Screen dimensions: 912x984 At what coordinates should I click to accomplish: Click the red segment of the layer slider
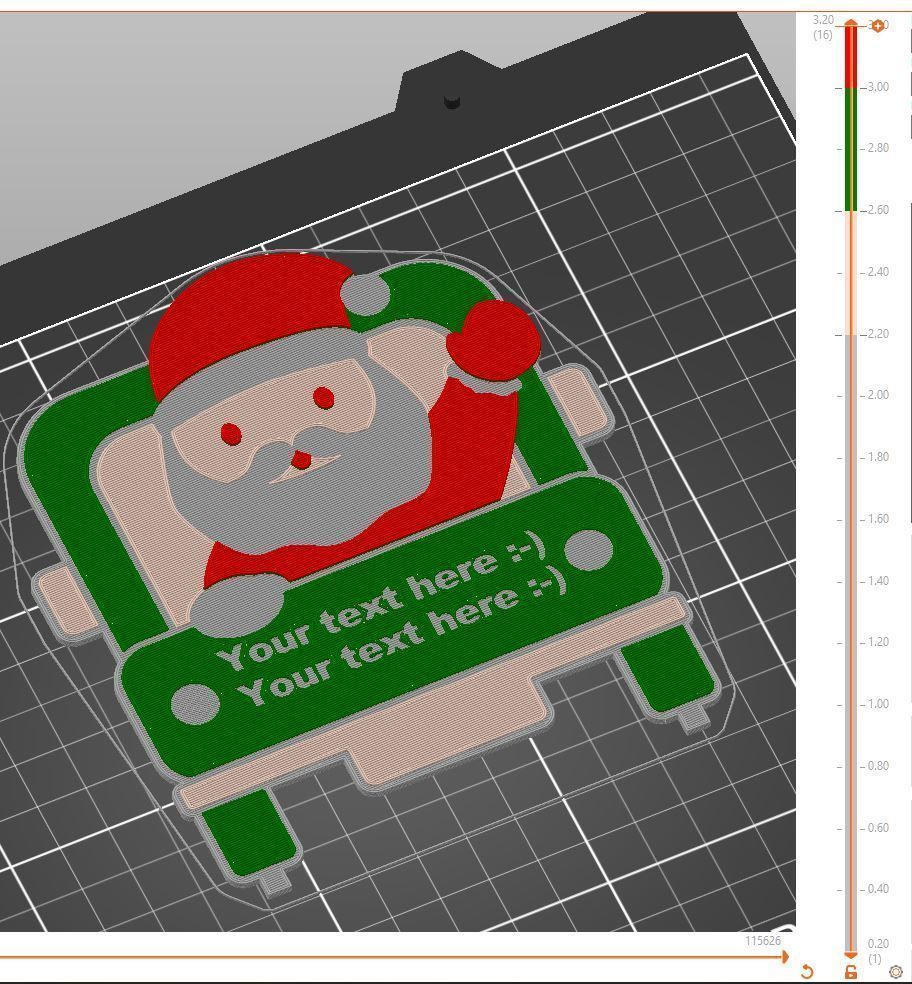850,58
